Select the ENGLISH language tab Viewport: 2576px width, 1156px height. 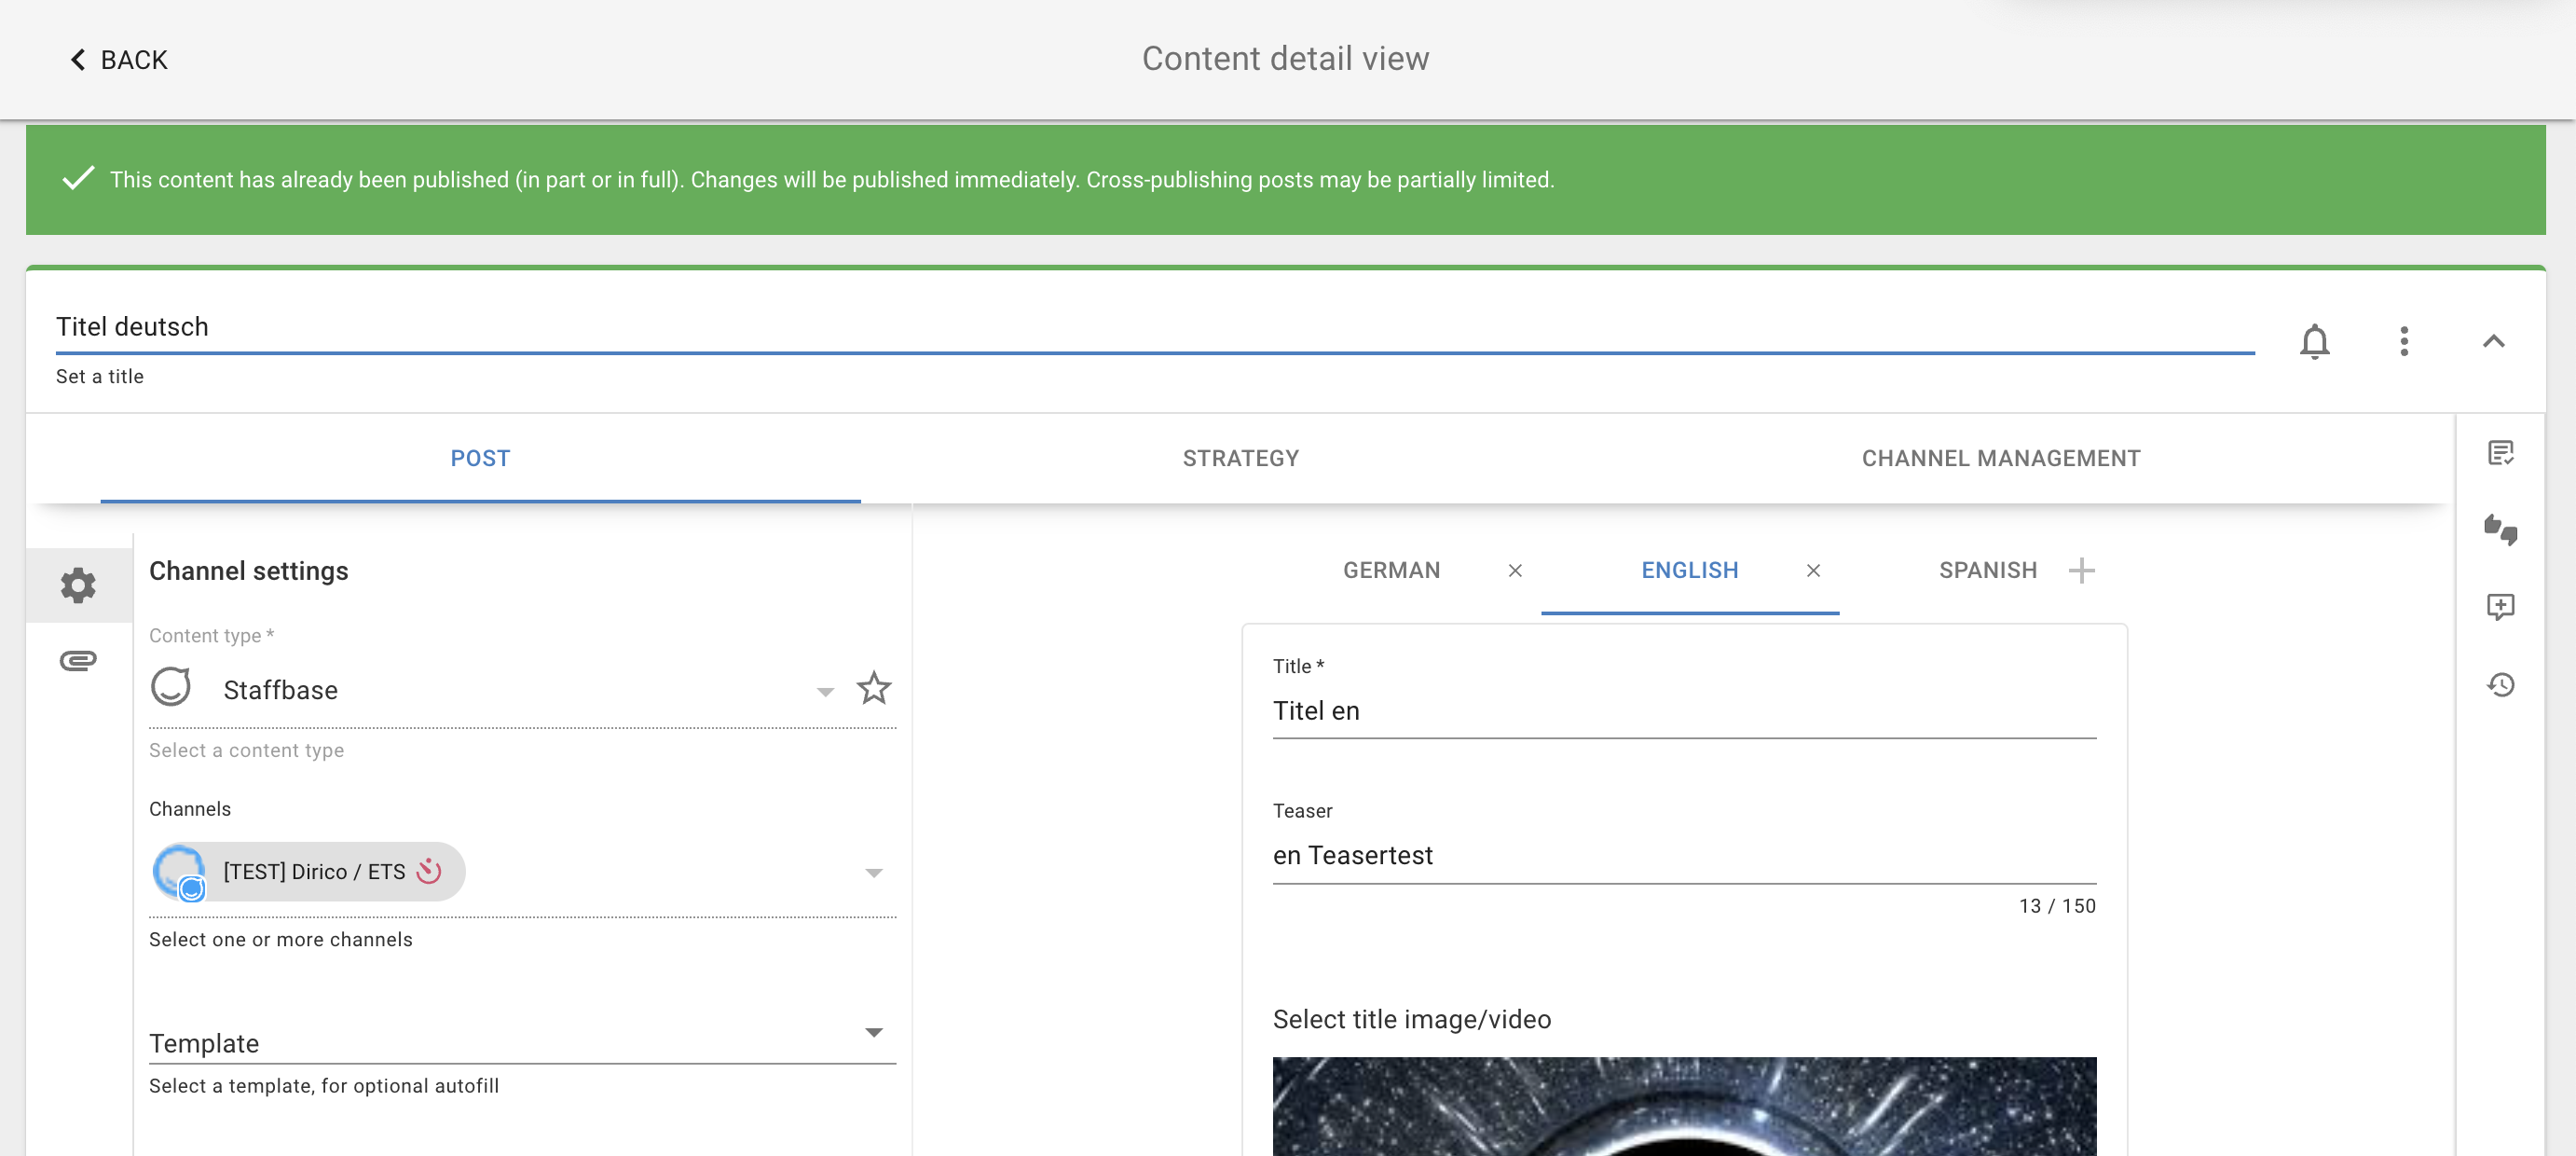coord(1689,570)
